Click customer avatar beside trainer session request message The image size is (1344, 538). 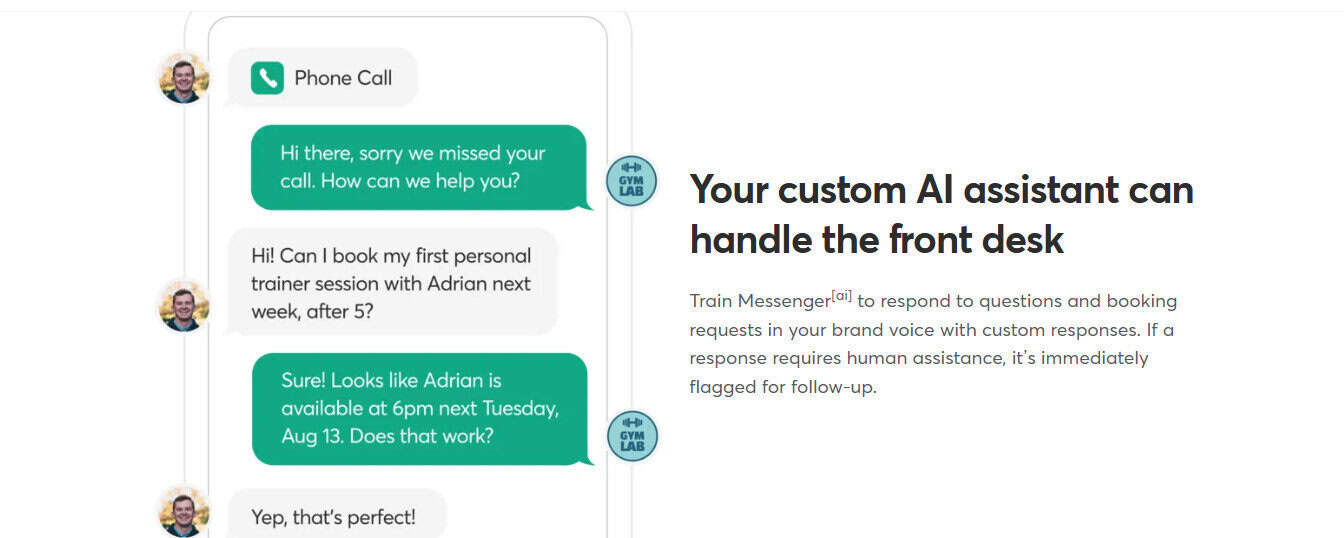(184, 306)
